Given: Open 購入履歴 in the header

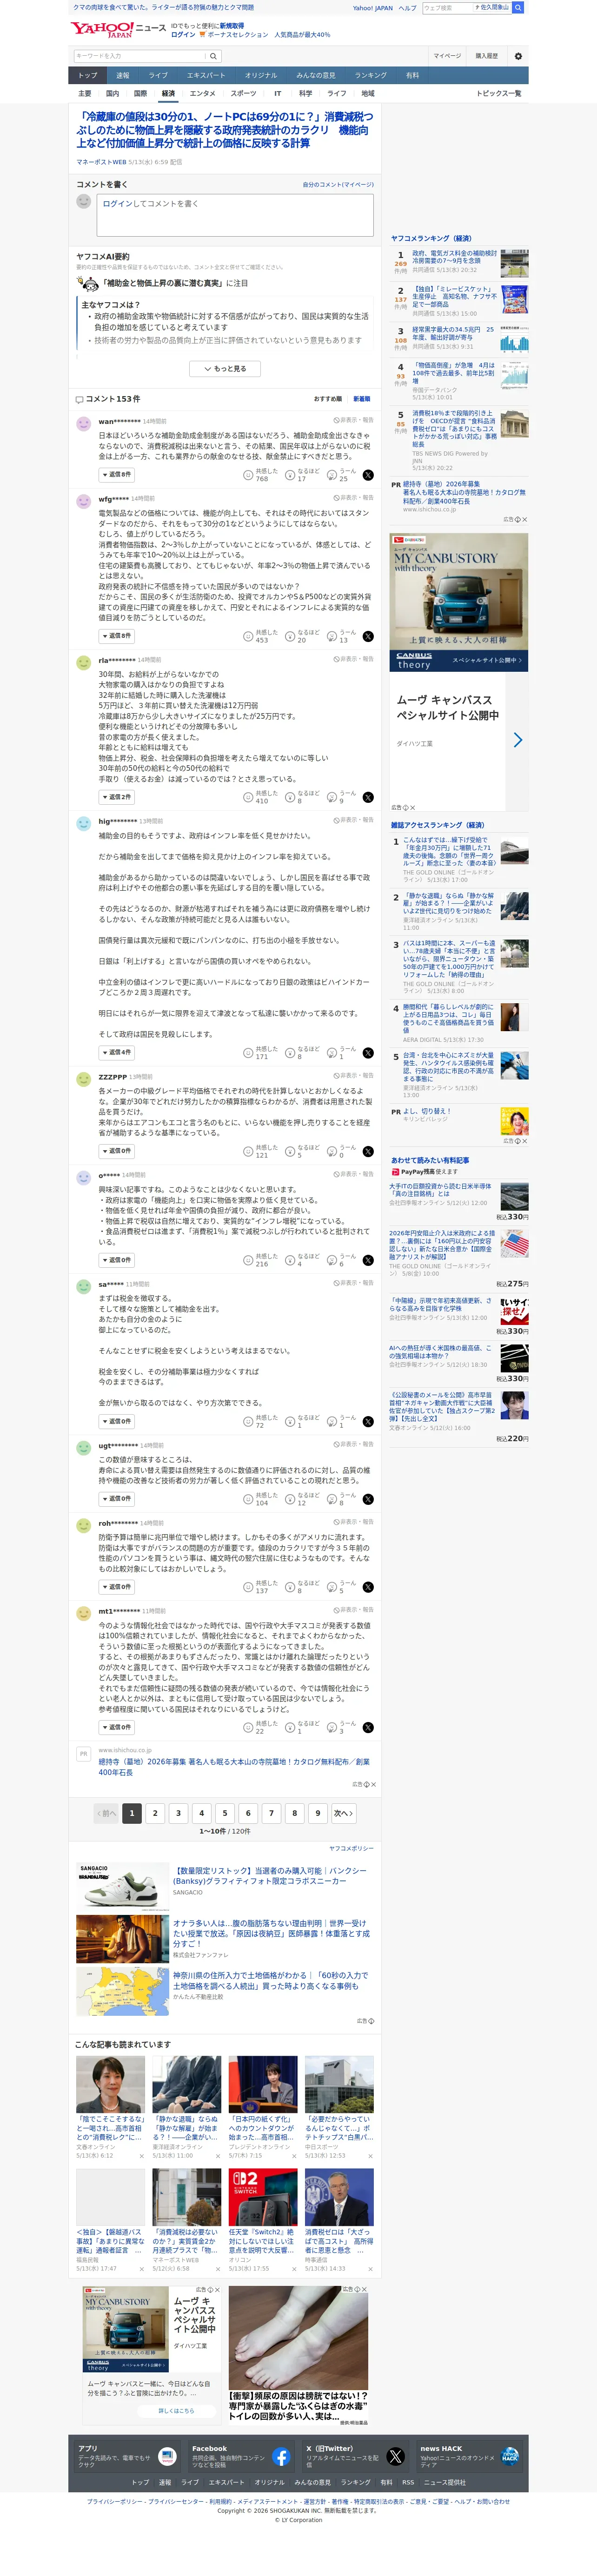Looking at the screenshot, I should click(486, 56).
